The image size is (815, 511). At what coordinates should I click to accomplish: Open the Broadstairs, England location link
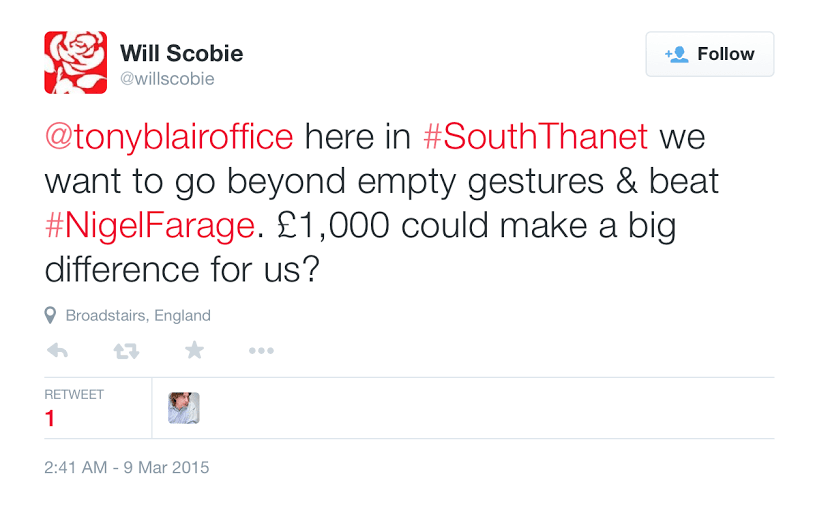click(x=138, y=316)
